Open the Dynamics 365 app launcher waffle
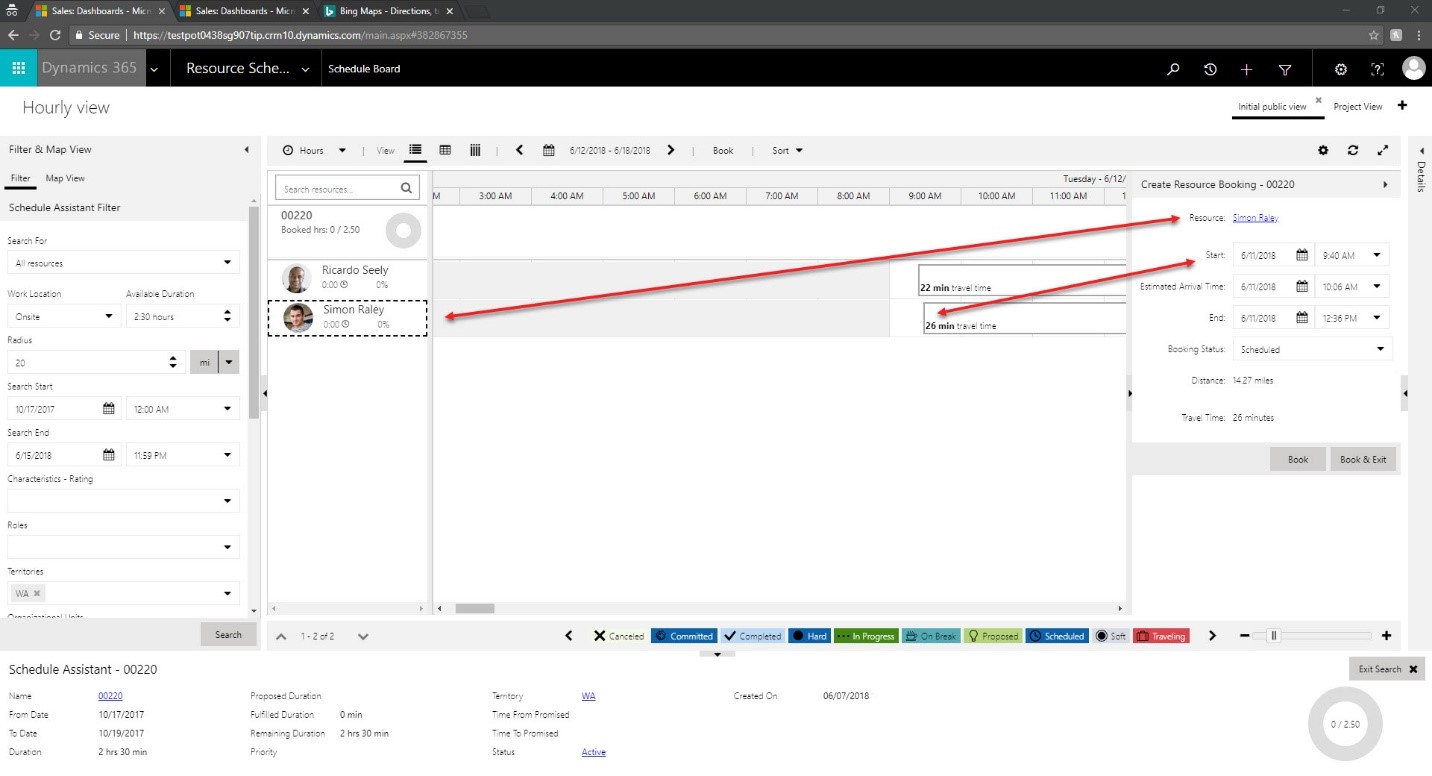 coord(18,69)
